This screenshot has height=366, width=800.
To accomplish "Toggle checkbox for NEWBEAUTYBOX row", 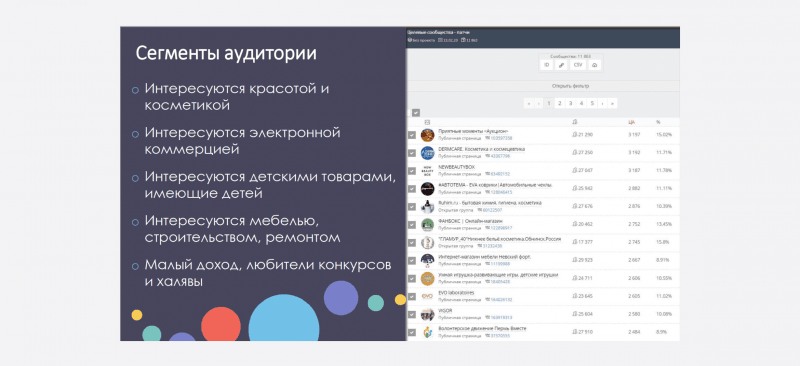I will 412,170.
